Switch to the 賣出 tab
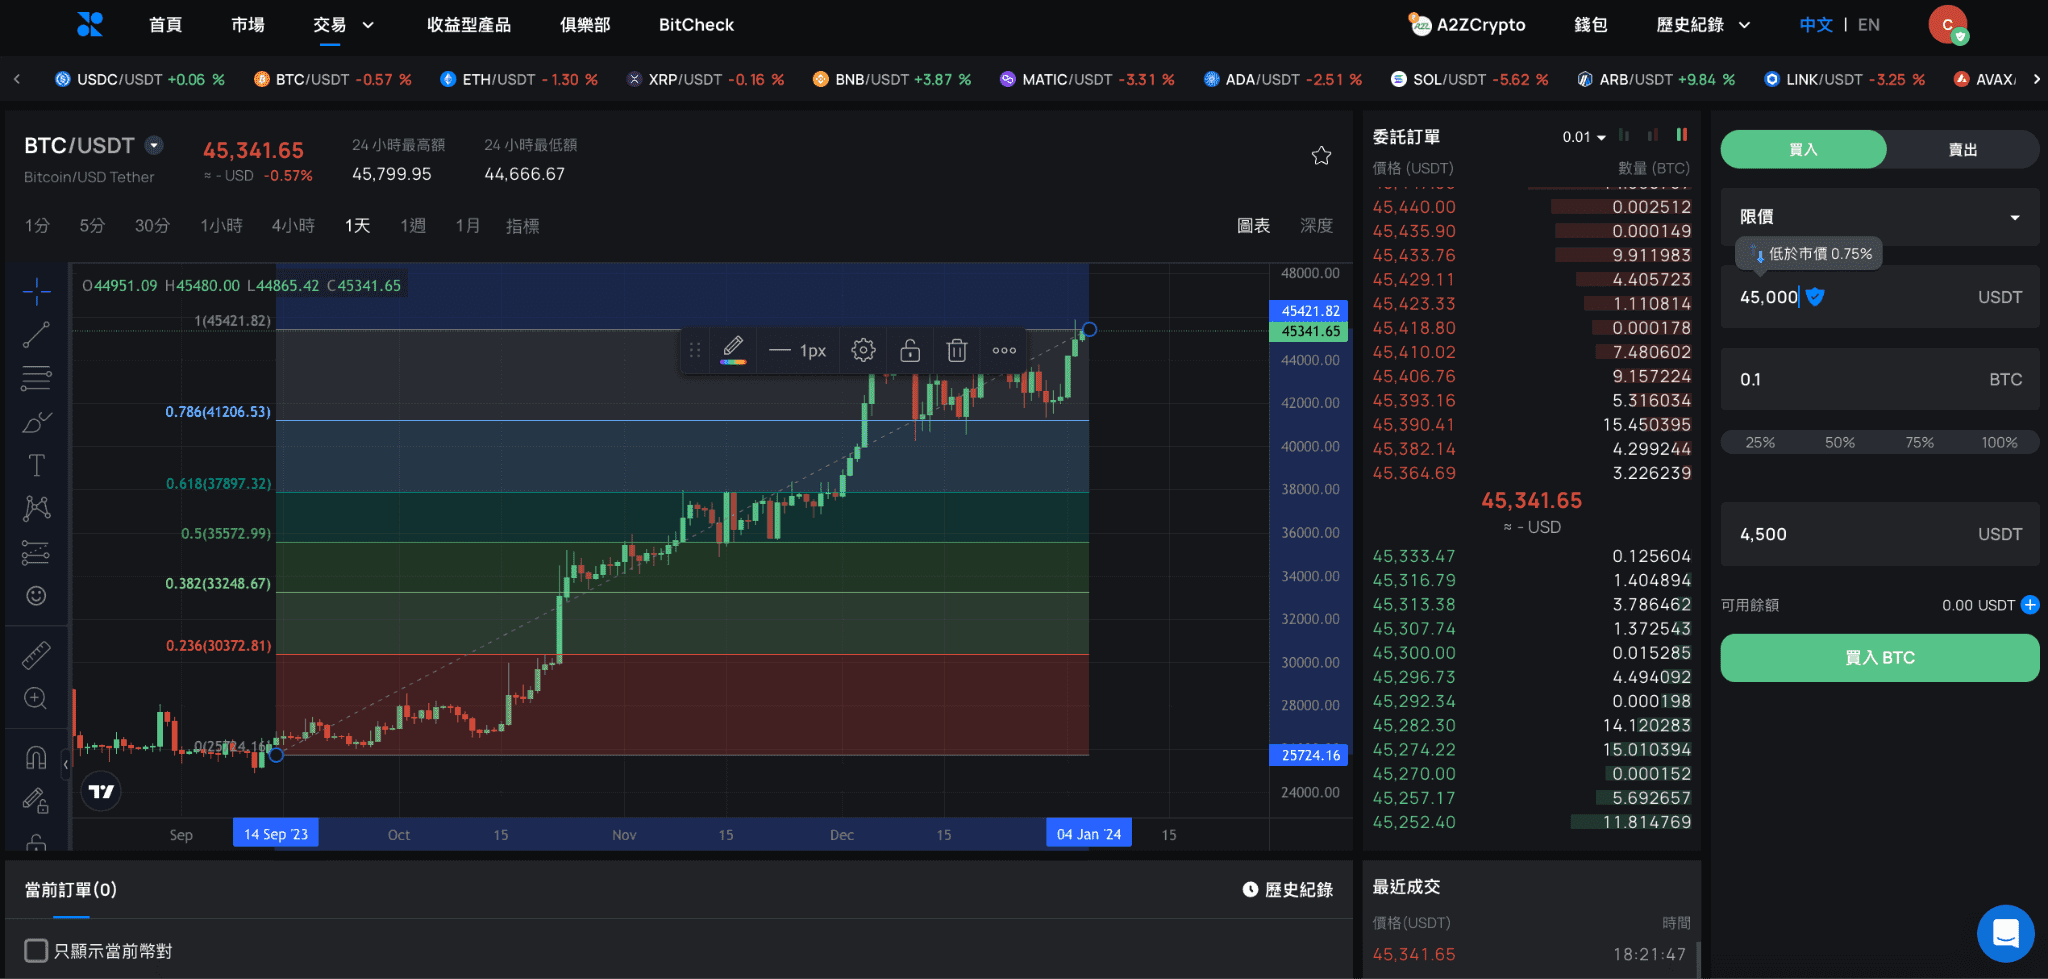This screenshot has height=979, width=2048. tap(1961, 148)
